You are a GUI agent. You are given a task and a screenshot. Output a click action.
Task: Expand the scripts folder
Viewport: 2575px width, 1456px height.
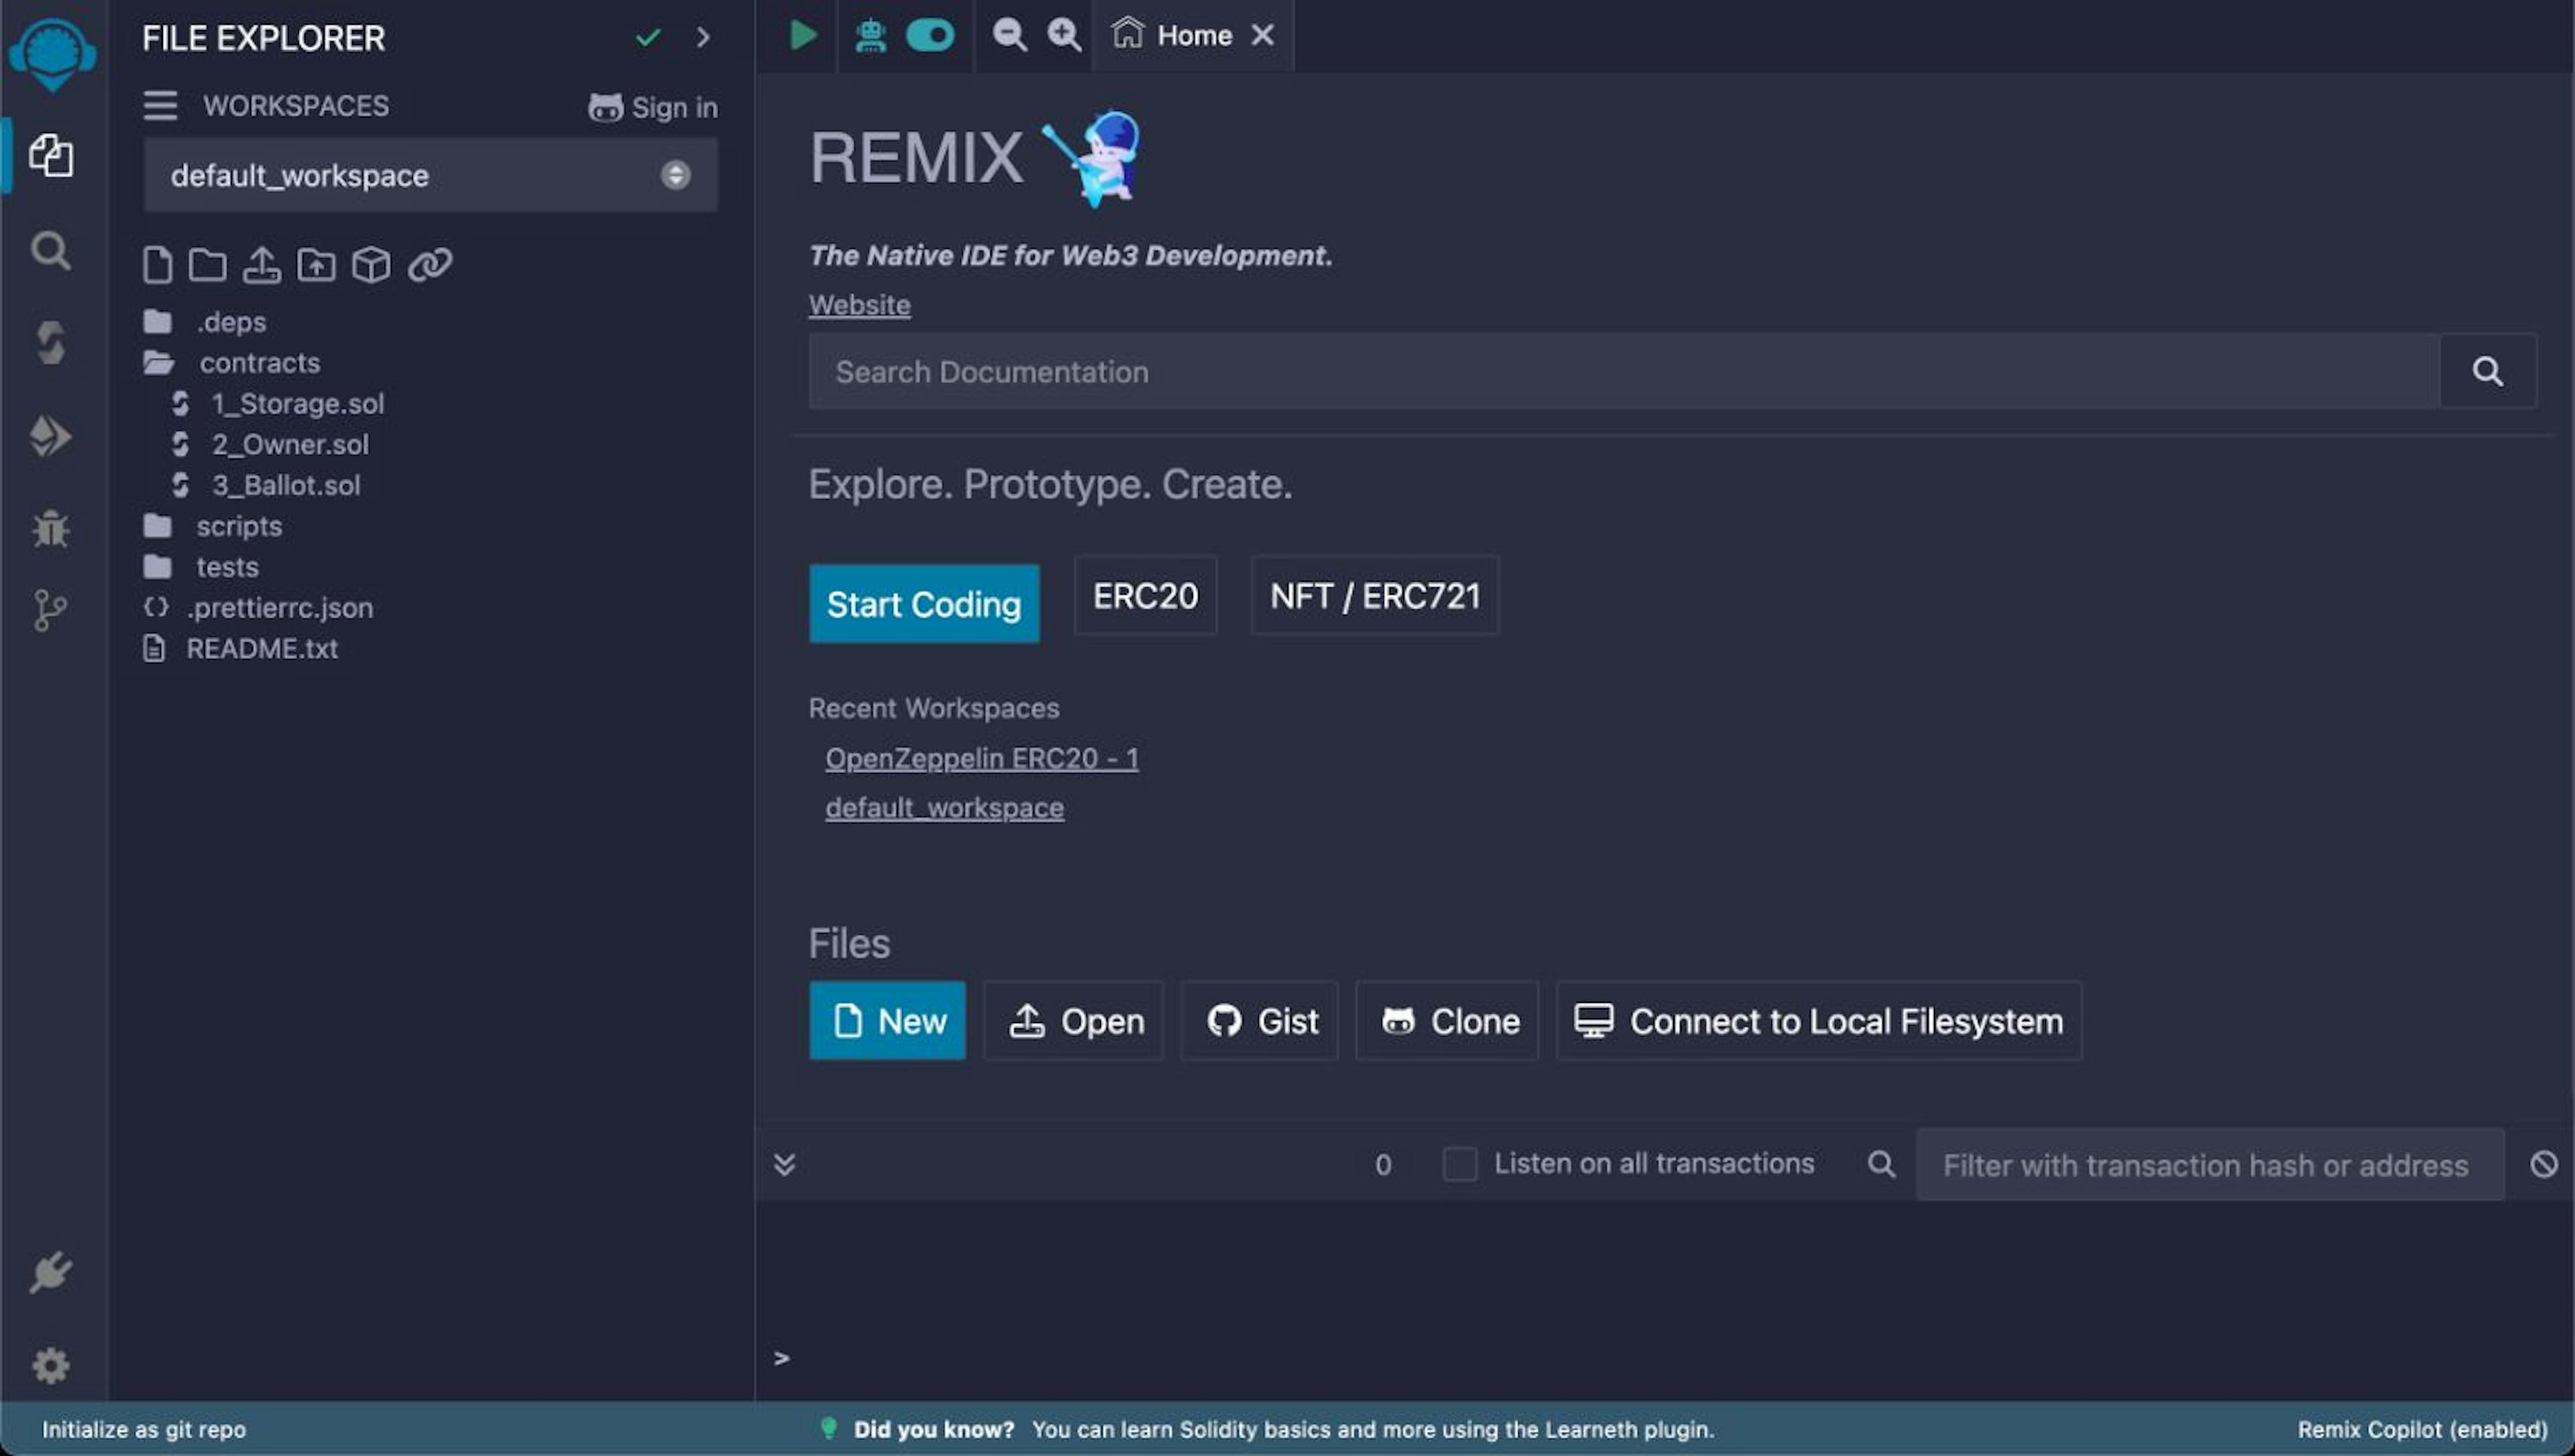(213, 526)
